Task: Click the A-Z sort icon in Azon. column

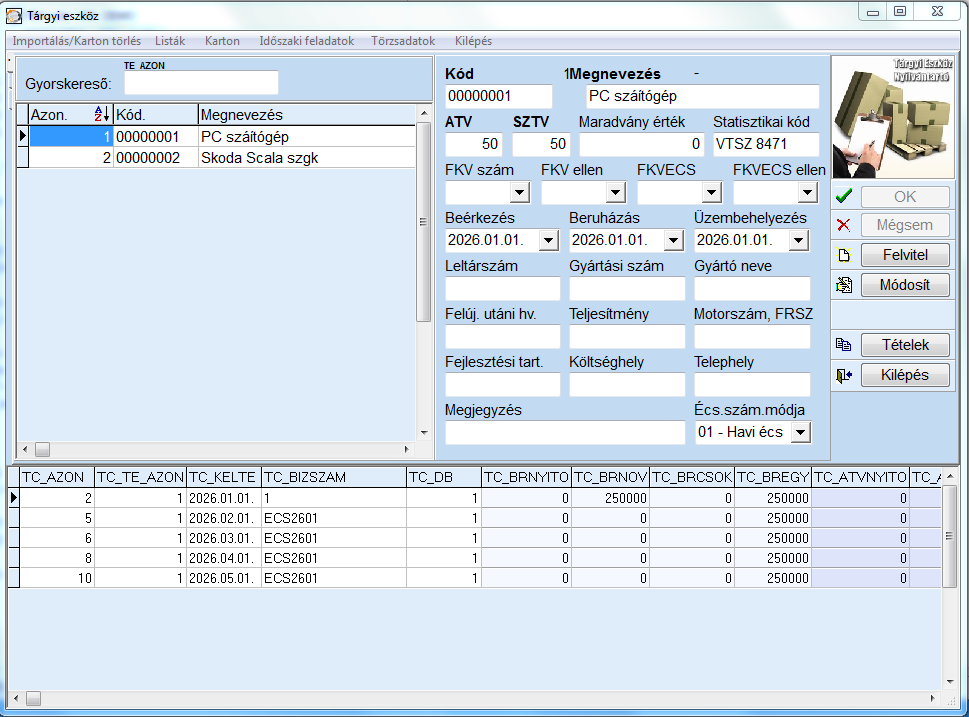Action: (102, 114)
